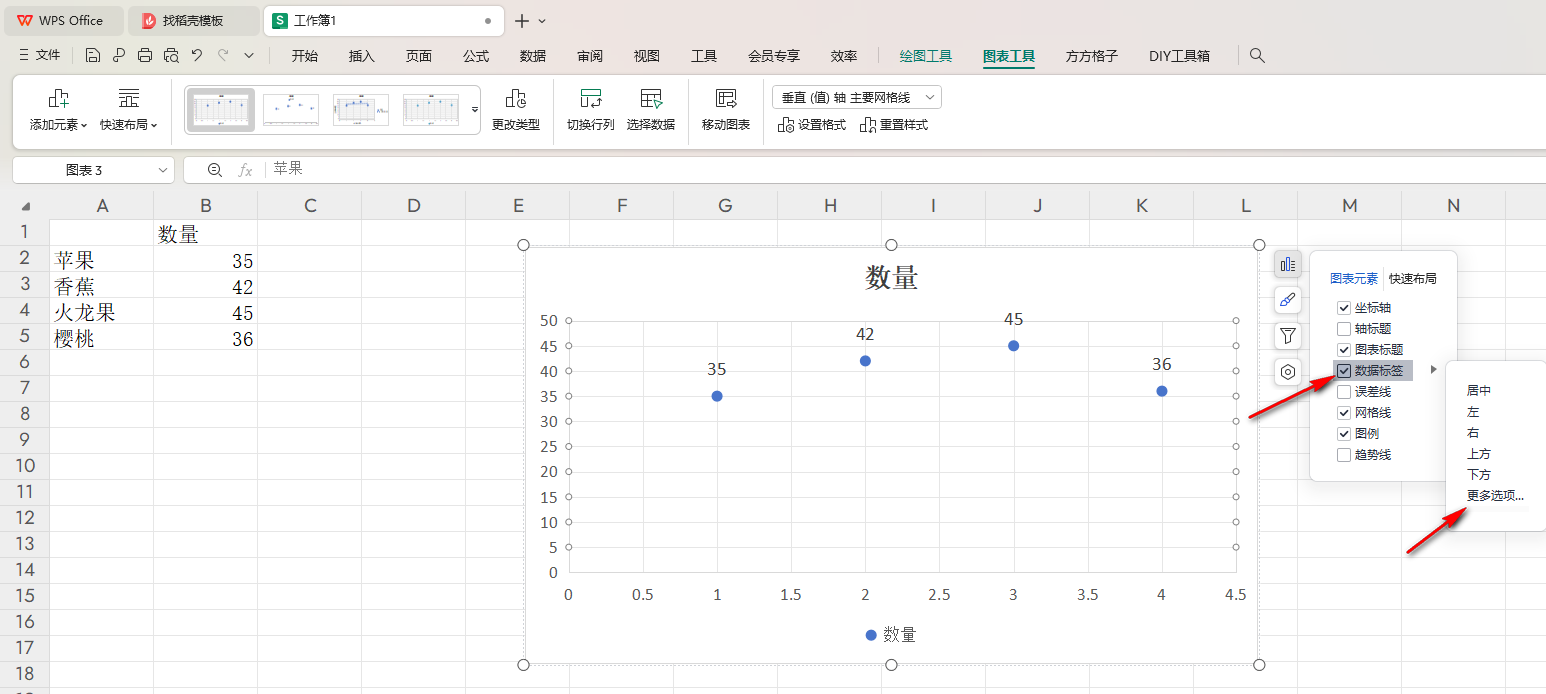Select 下方 data label position

[1479, 475]
